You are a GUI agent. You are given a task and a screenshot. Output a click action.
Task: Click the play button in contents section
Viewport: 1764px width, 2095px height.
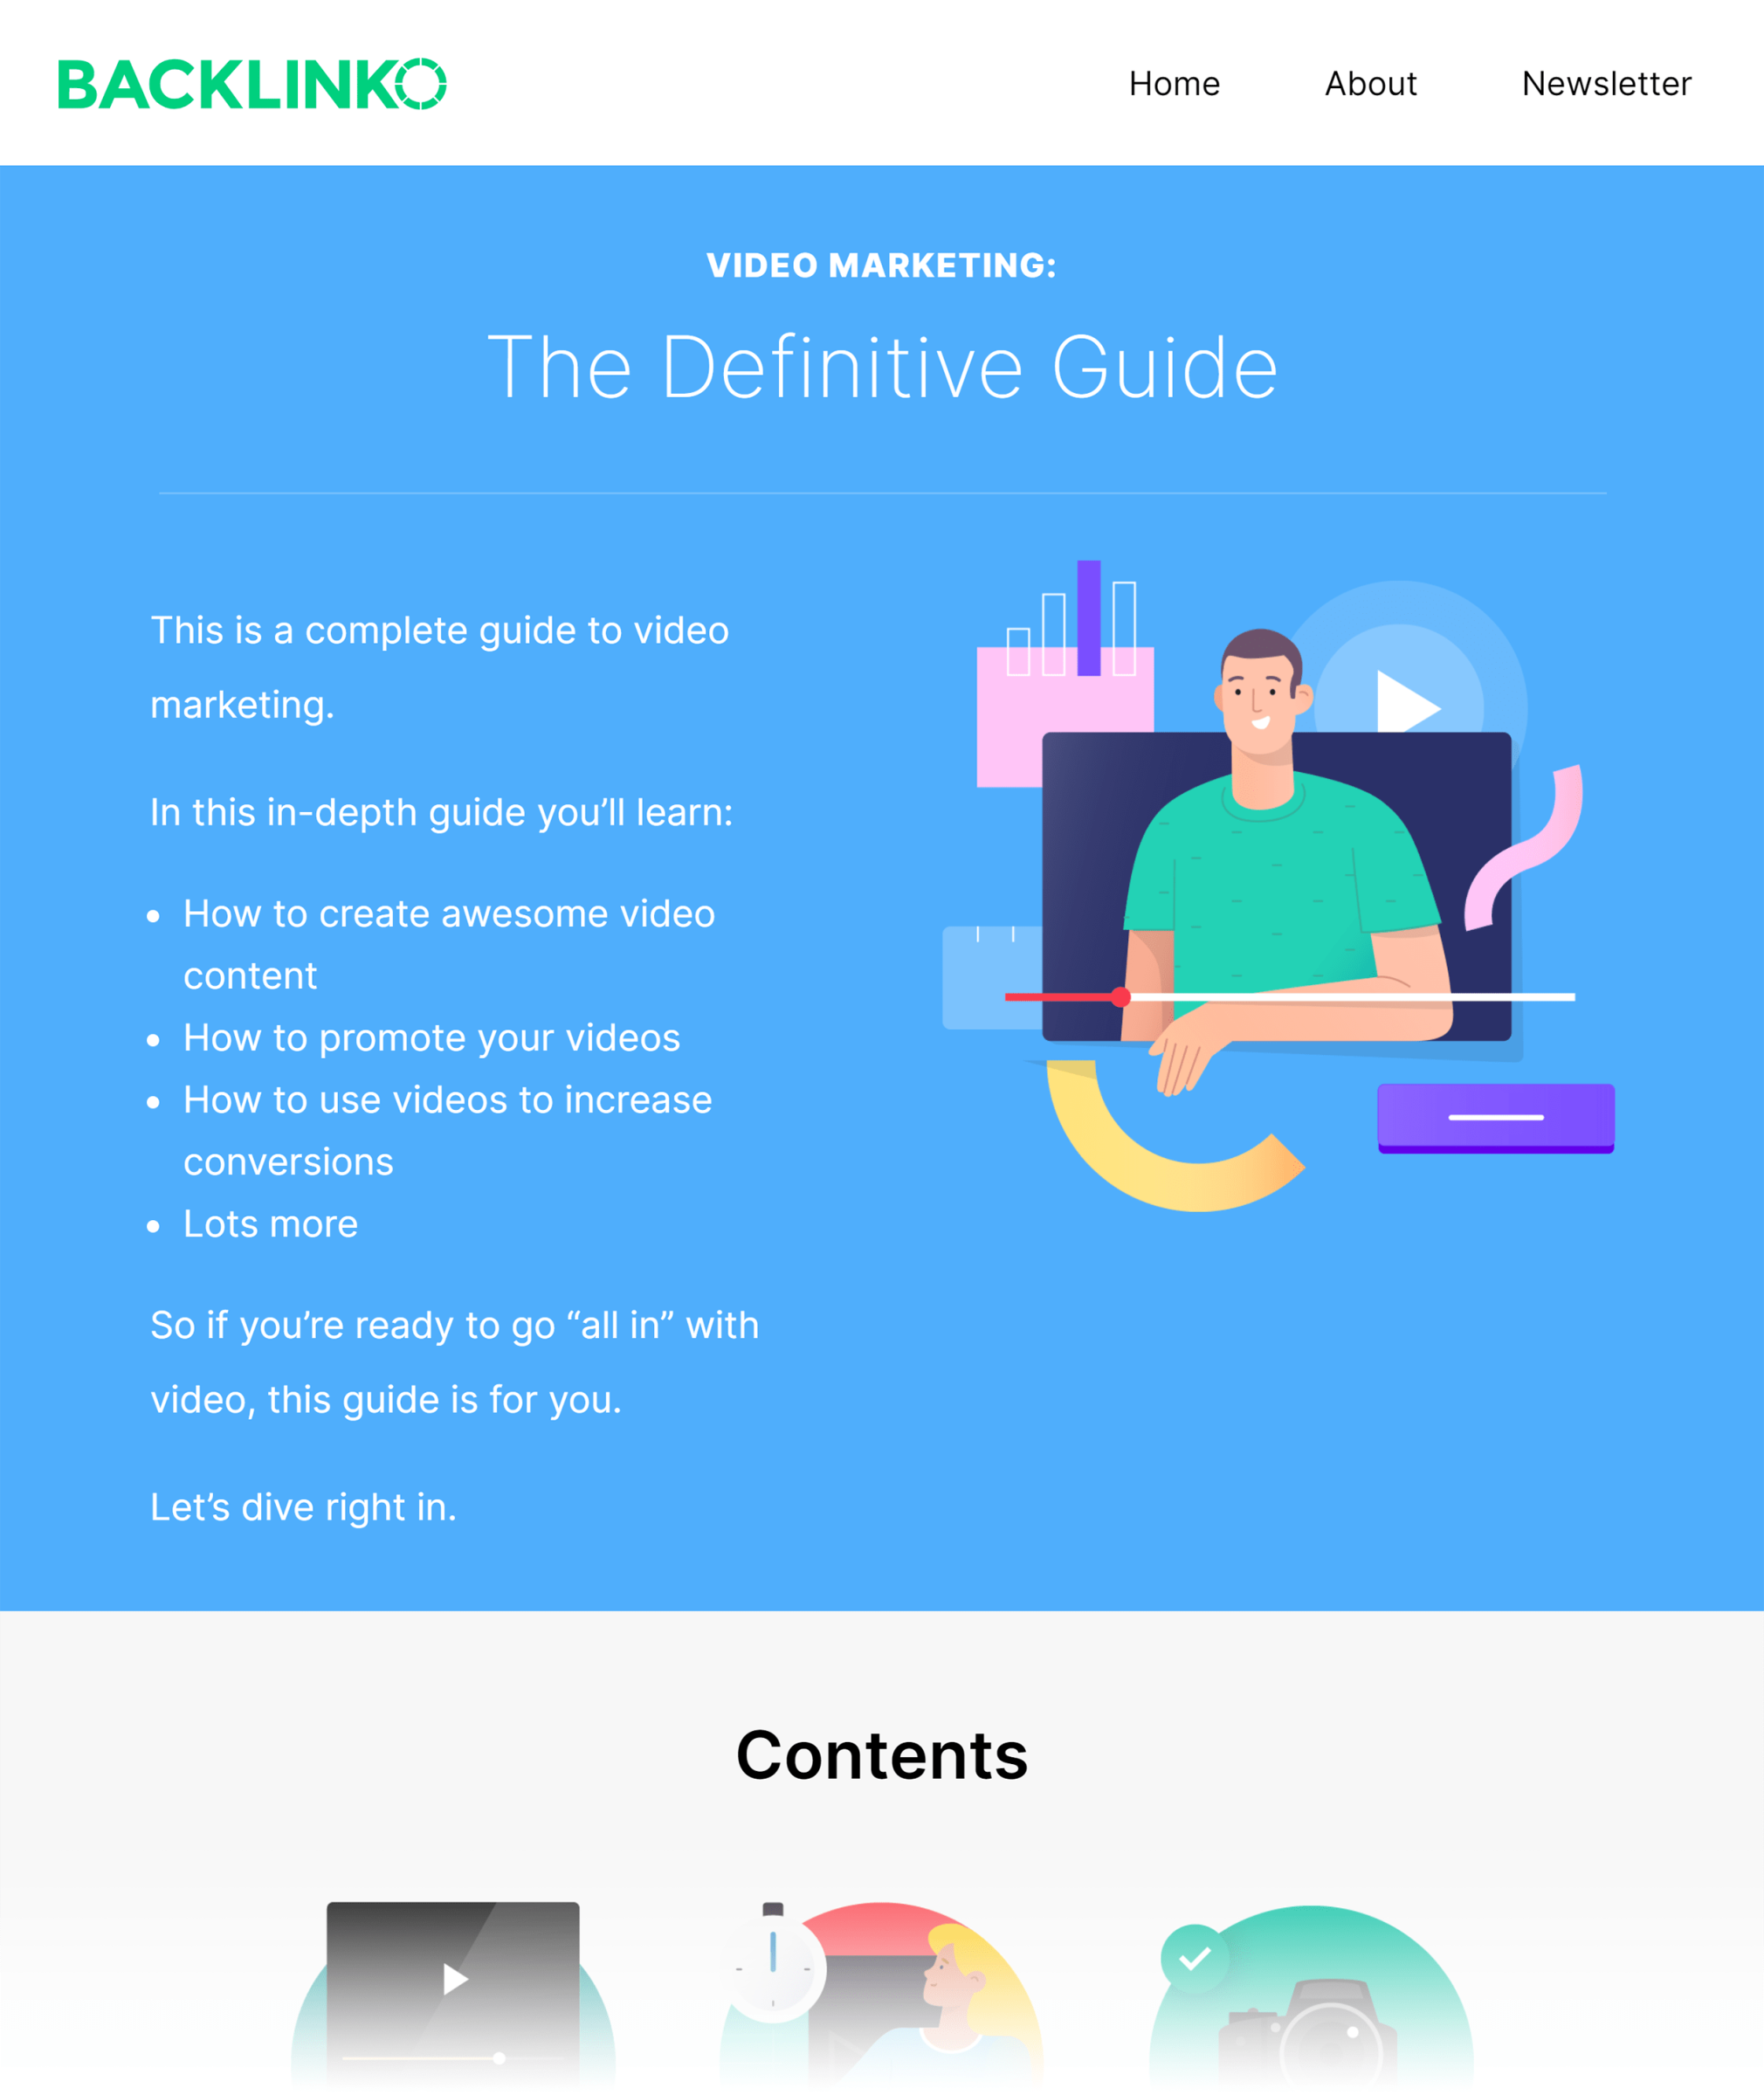click(453, 1976)
